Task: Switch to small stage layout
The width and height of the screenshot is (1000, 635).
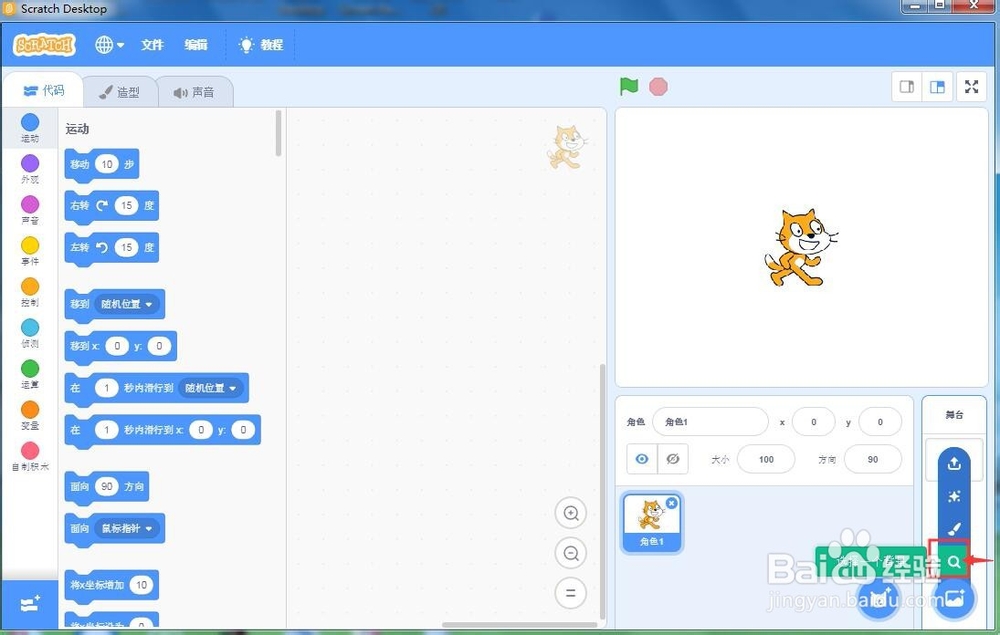Action: [x=906, y=87]
